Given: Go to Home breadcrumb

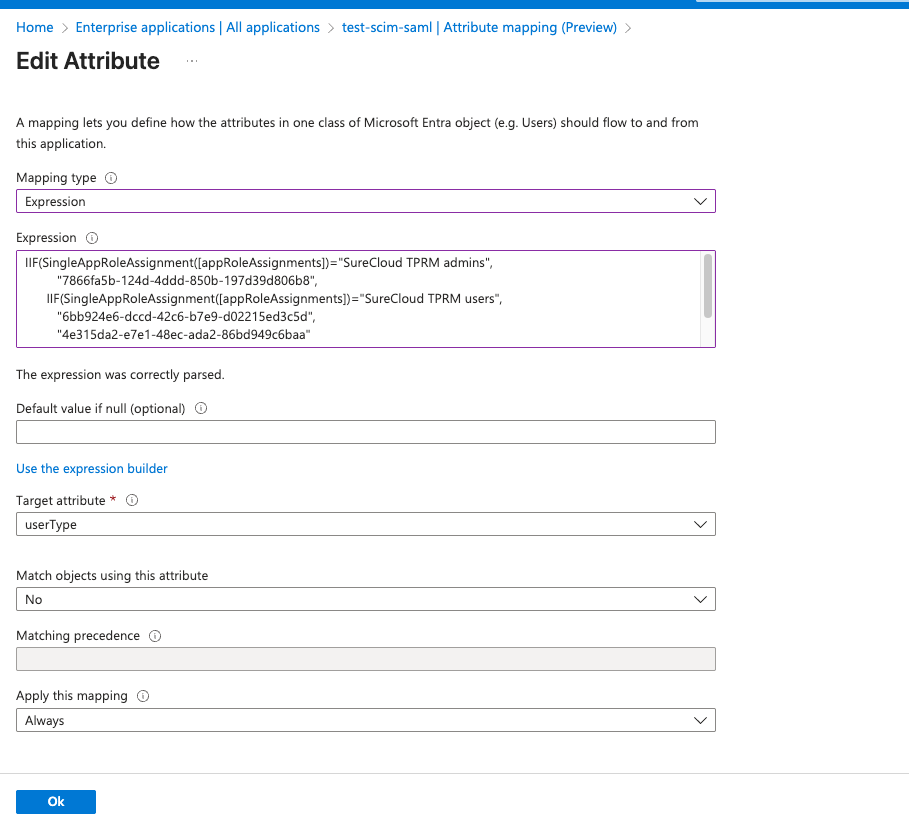Looking at the screenshot, I should click(x=35, y=28).
